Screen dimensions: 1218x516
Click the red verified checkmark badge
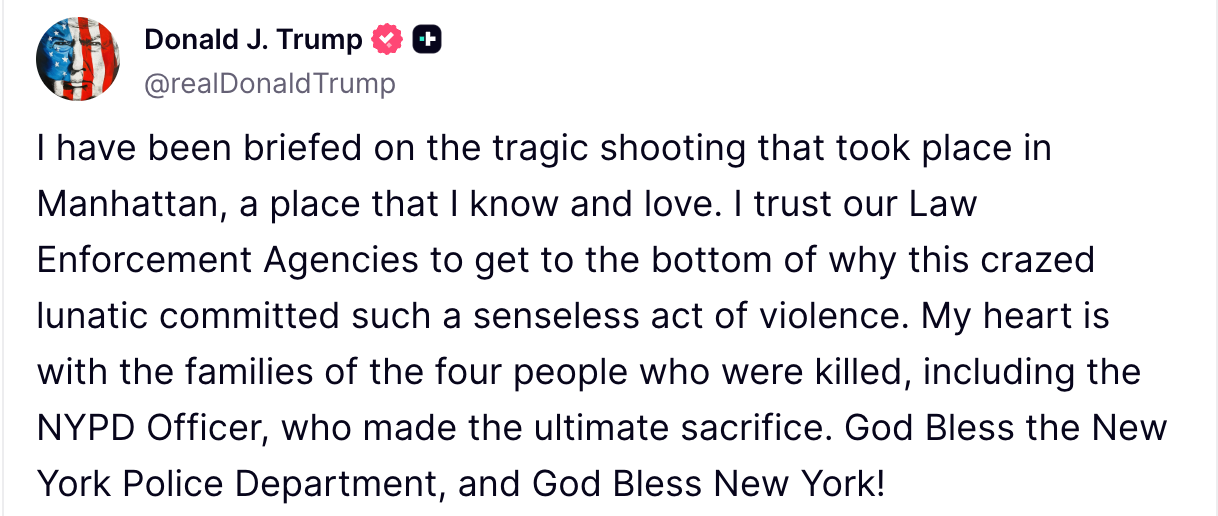(x=387, y=40)
